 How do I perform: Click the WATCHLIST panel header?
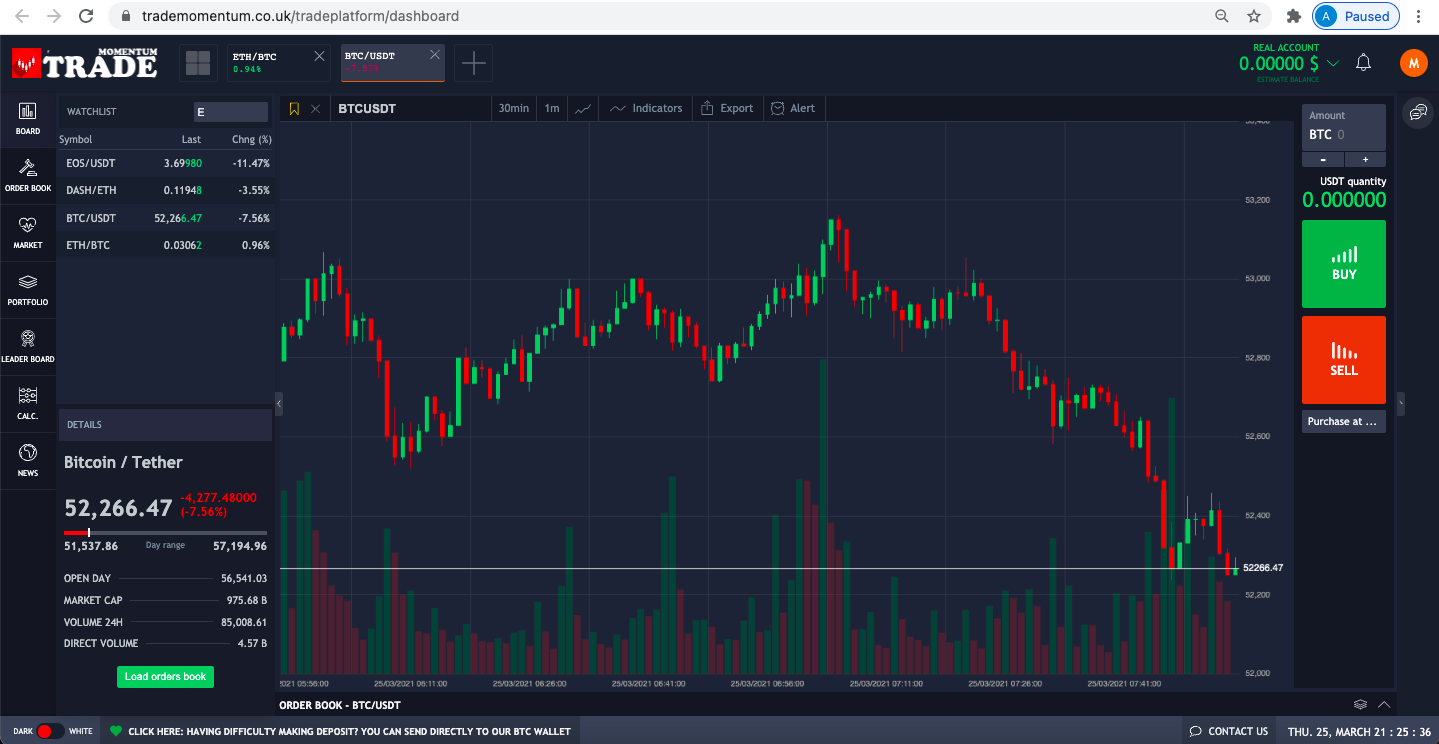point(92,112)
